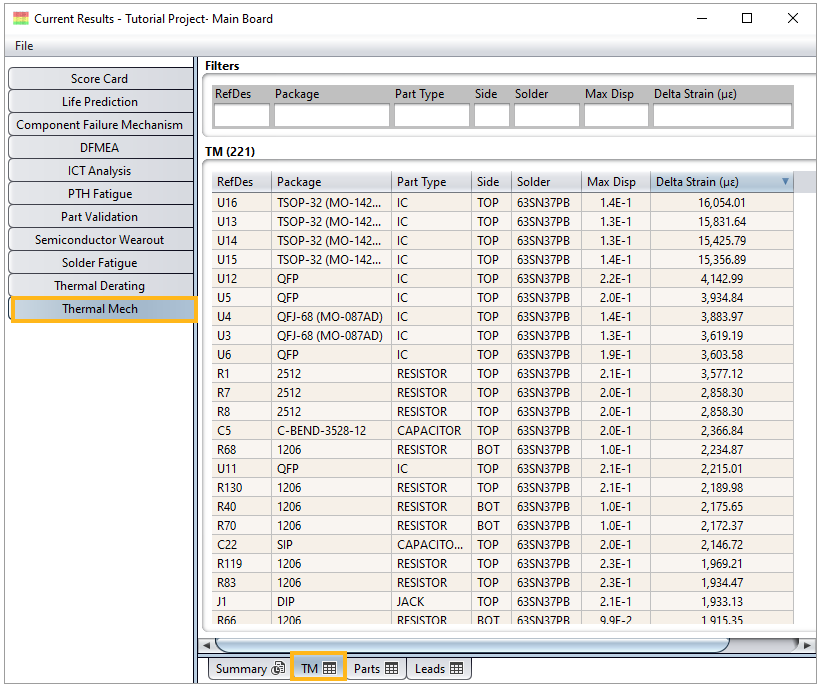
Task: Open the Thermal Derating results
Action: (99, 286)
